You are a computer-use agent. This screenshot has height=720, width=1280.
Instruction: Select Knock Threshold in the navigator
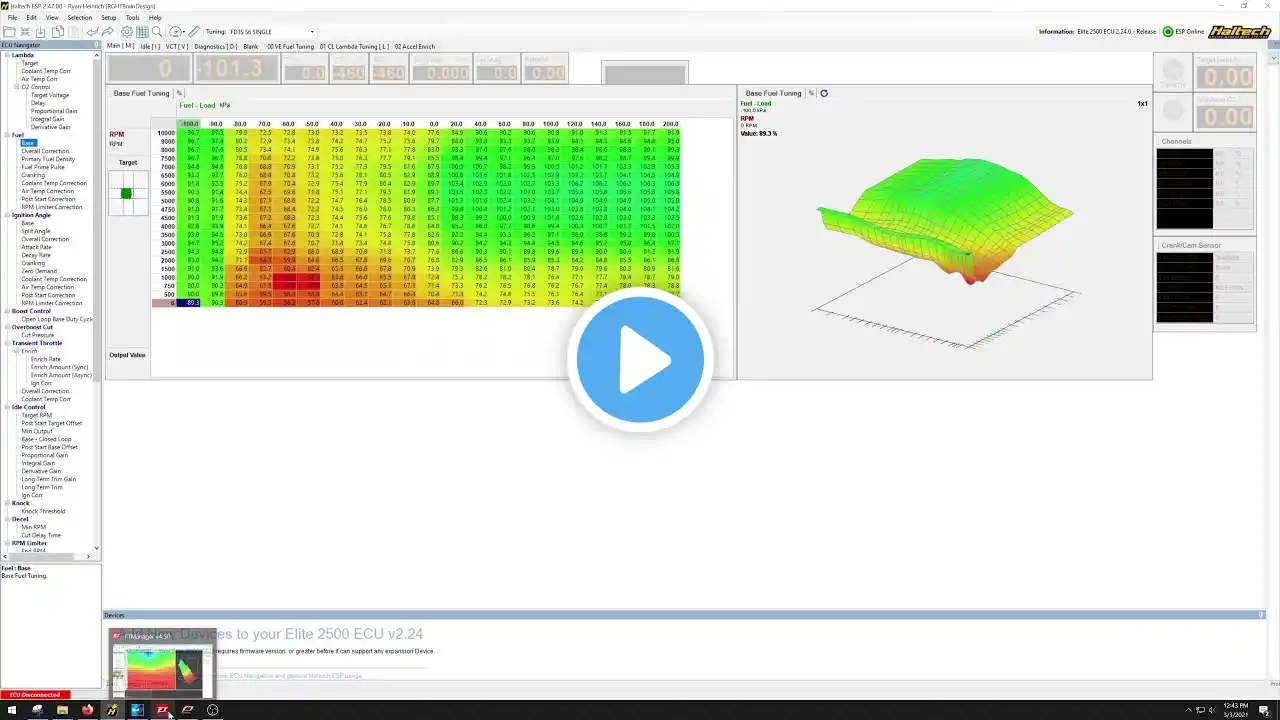43,511
